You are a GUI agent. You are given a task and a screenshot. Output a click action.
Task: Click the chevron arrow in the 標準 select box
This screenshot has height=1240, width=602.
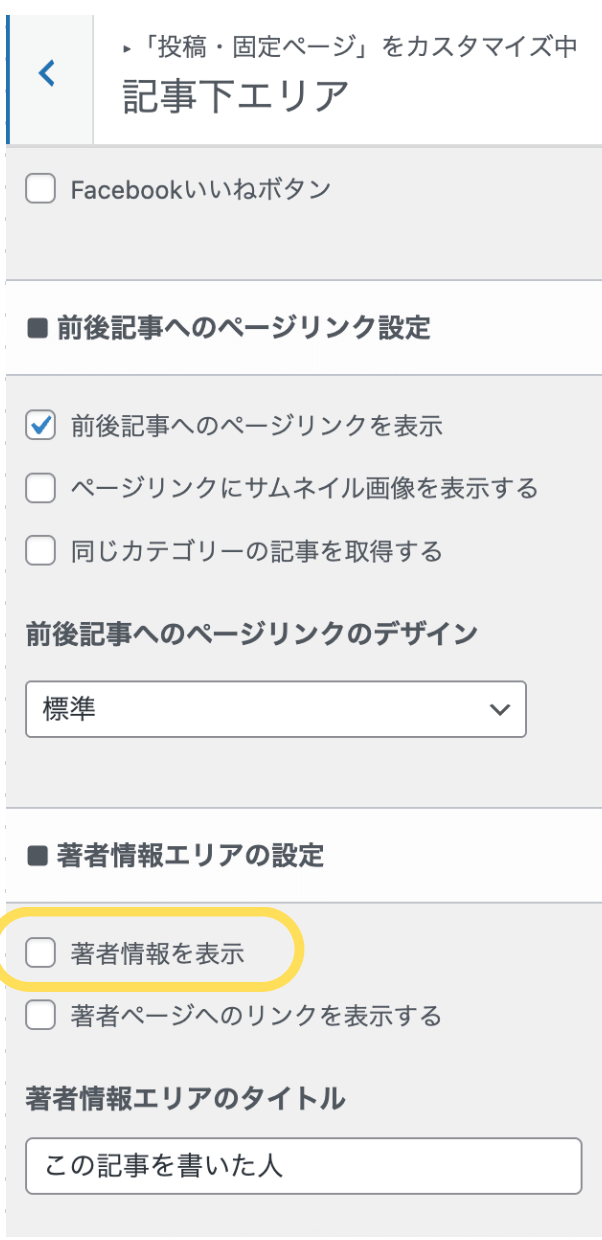pos(497,709)
